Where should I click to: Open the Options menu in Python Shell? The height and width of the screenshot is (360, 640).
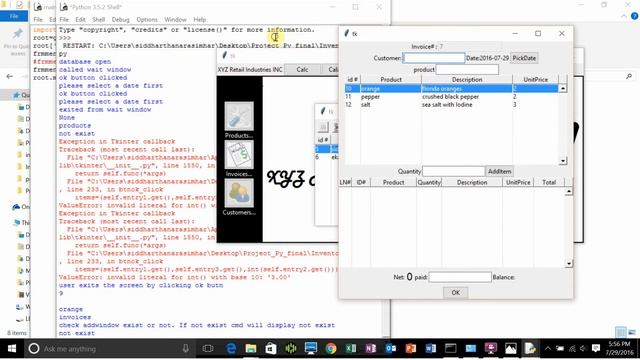(147, 20)
